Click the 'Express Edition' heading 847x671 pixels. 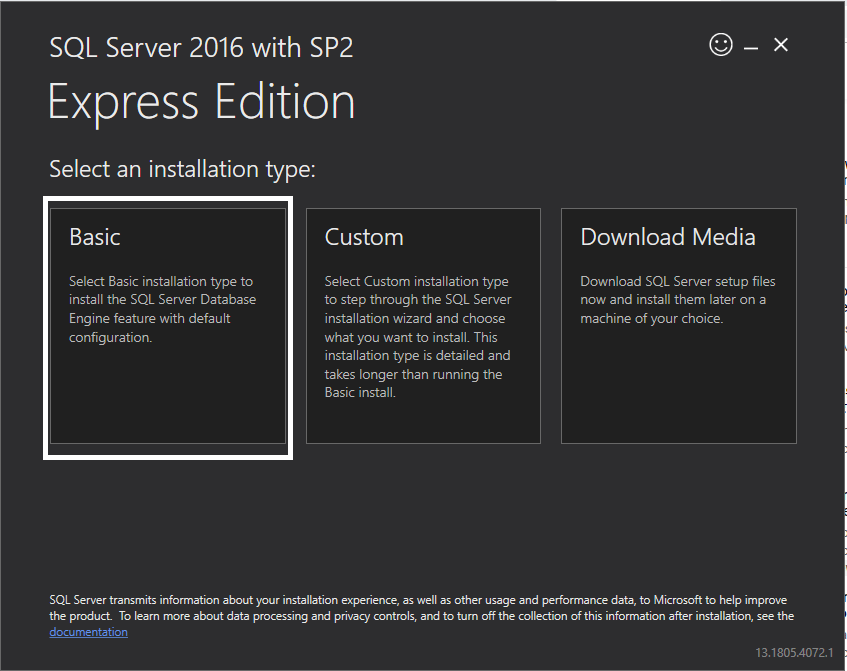tap(201, 103)
